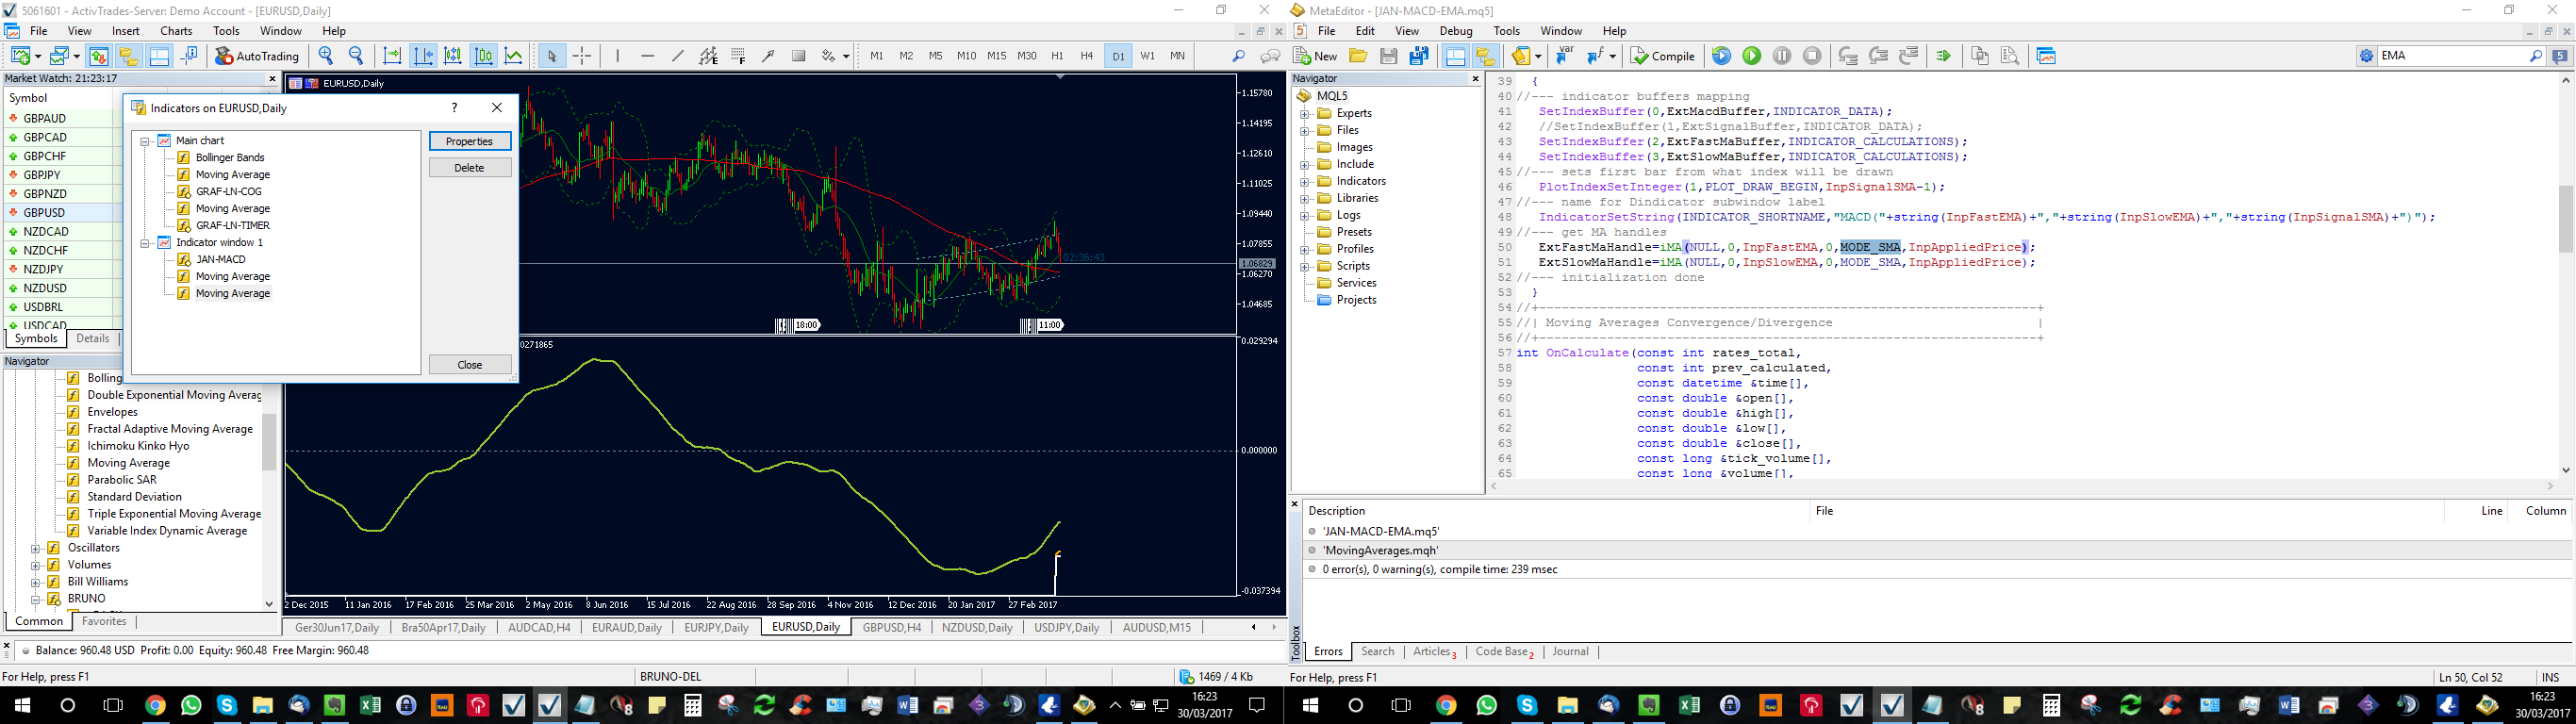Draw a vertical line on the chart
This screenshot has width=2576, height=724.
pyautogui.click(x=618, y=56)
